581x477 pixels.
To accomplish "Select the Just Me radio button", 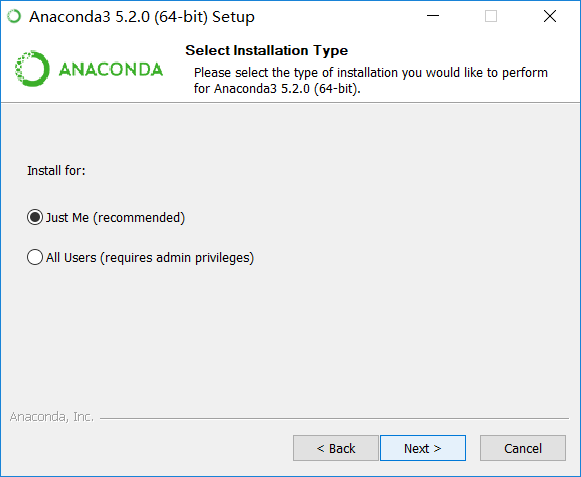I will tap(35, 218).
